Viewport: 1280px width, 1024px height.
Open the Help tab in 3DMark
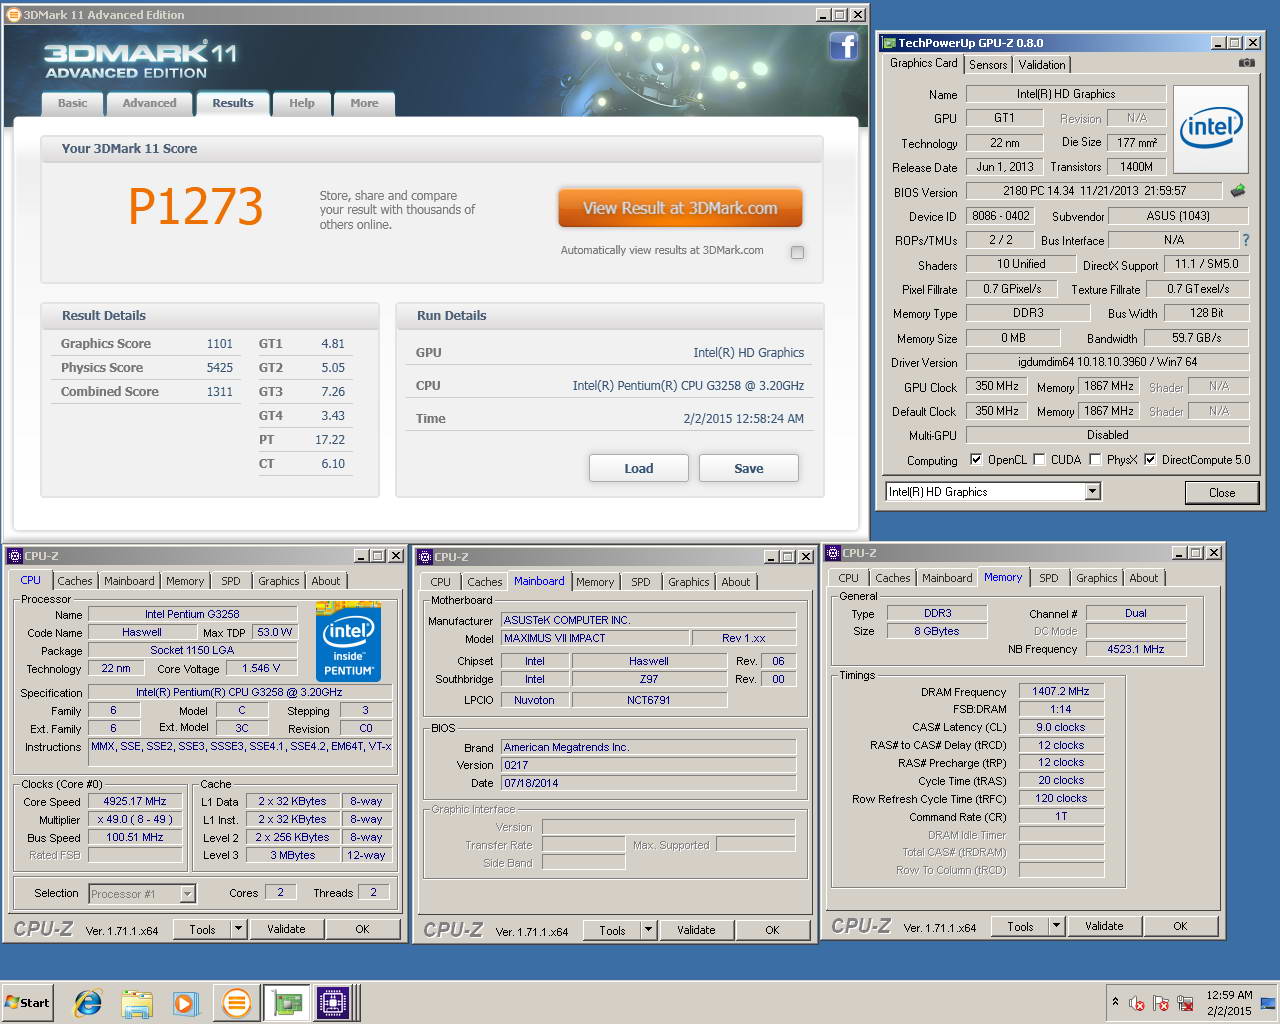tap(301, 103)
